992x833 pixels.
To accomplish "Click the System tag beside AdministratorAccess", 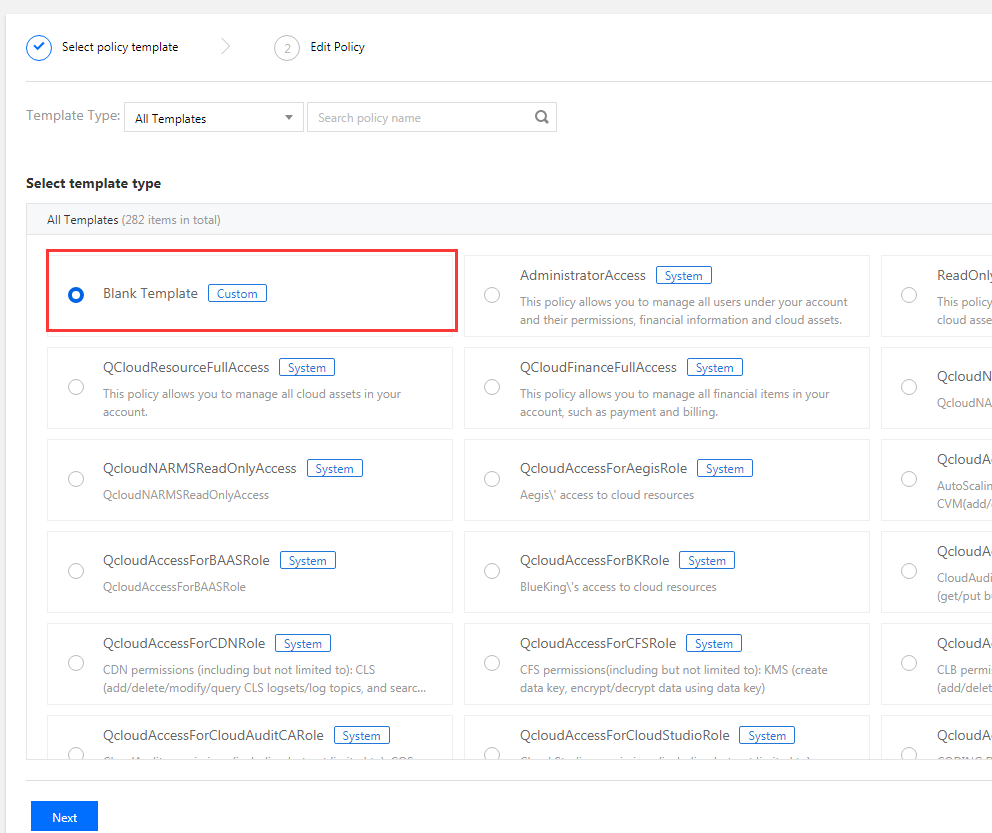I will (x=683, y=275).
